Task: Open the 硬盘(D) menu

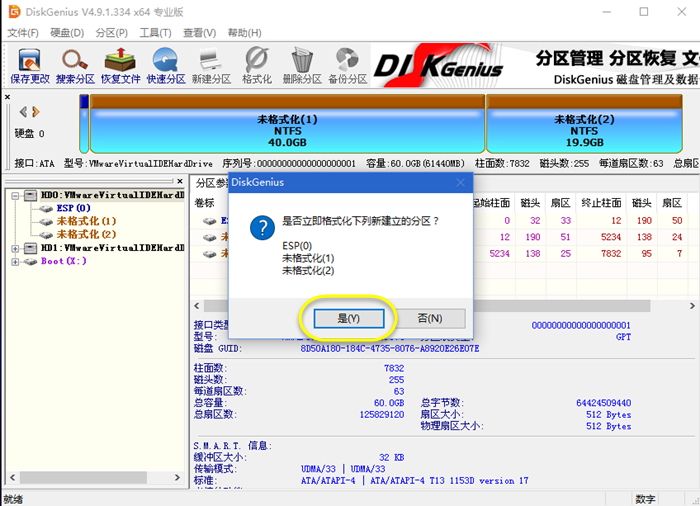Action: point(67,33)
